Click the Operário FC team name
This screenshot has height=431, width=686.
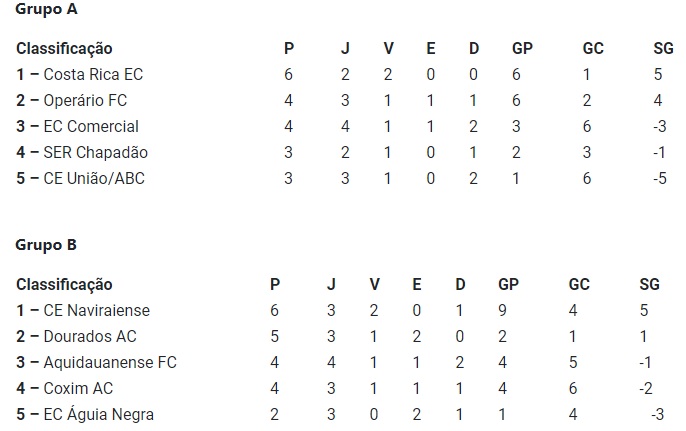85,100
